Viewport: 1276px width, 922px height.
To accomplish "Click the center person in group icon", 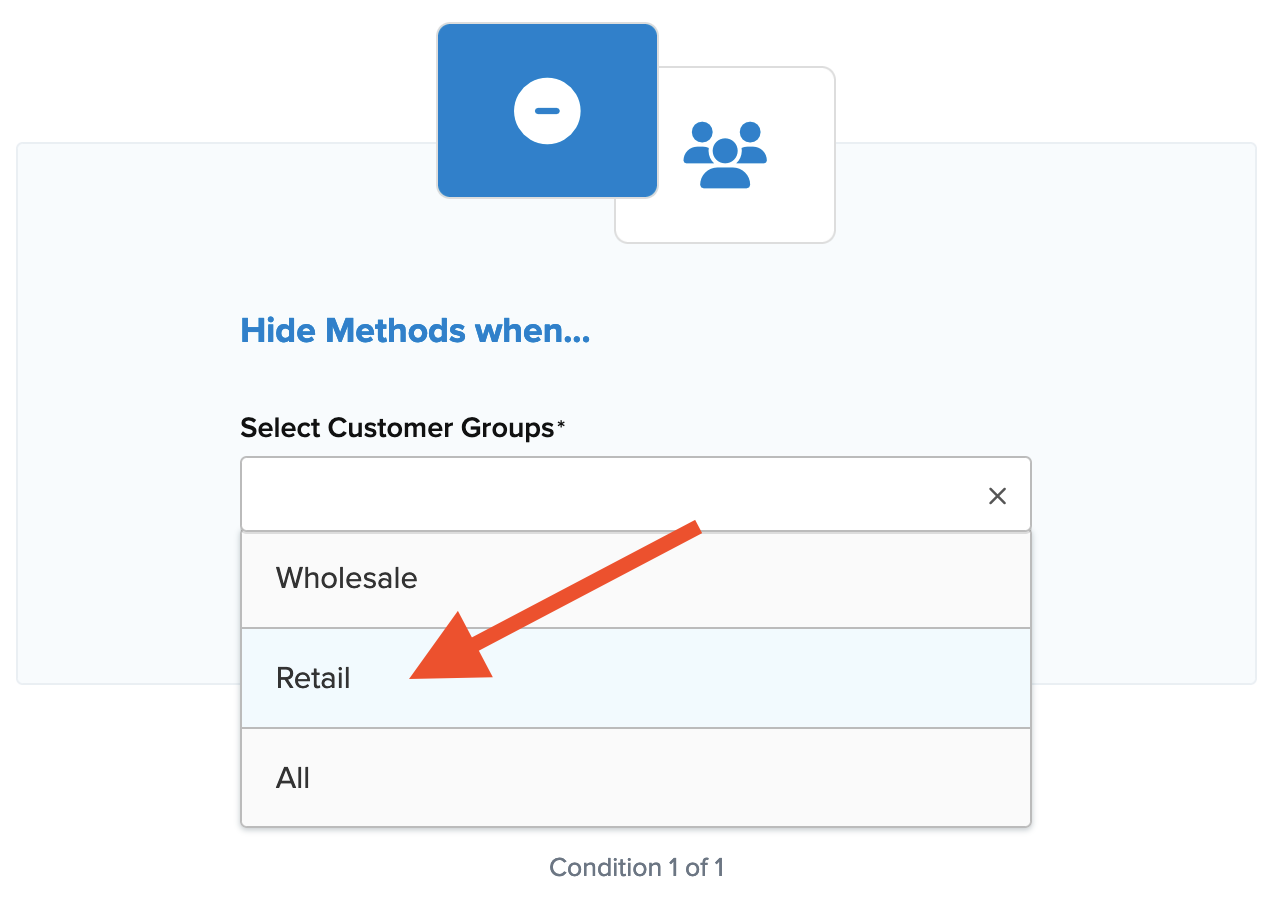I will (725, 162).
